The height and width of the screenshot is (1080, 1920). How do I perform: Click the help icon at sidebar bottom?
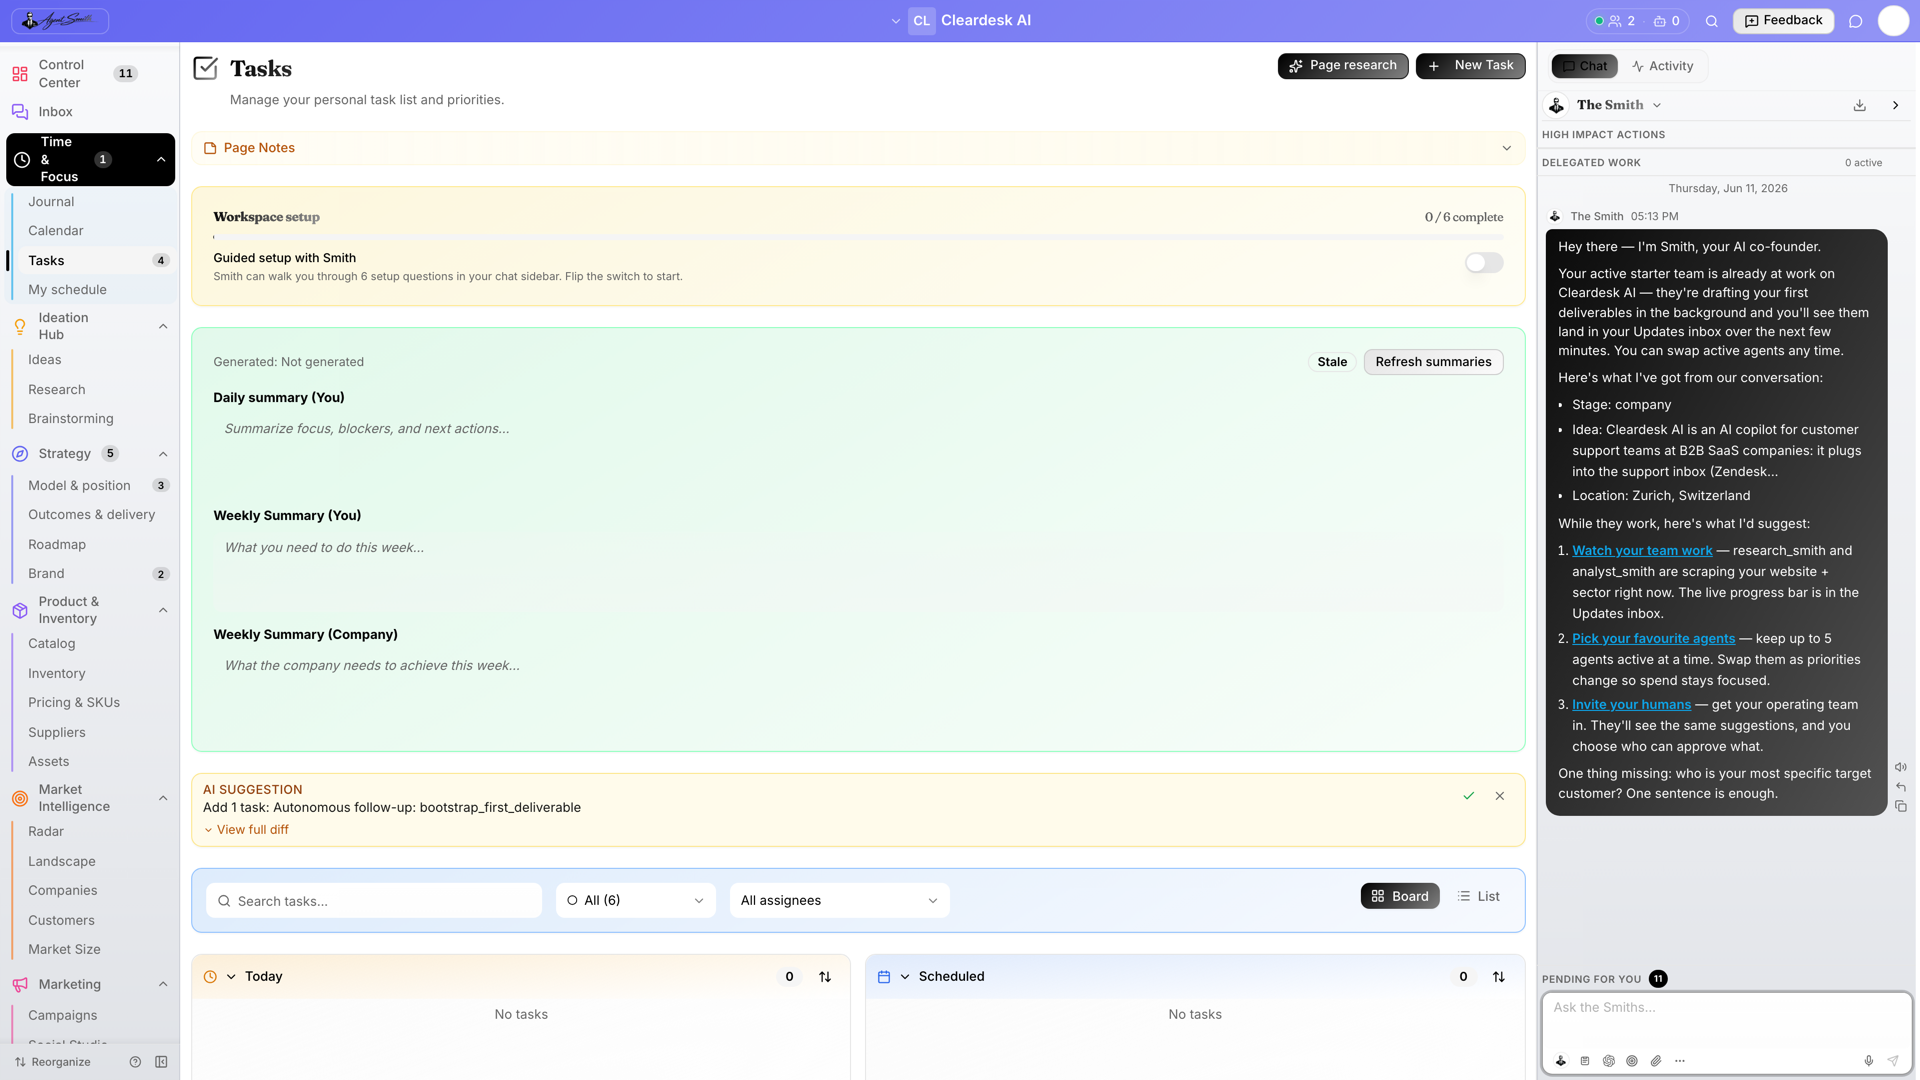pos(135,1062)
